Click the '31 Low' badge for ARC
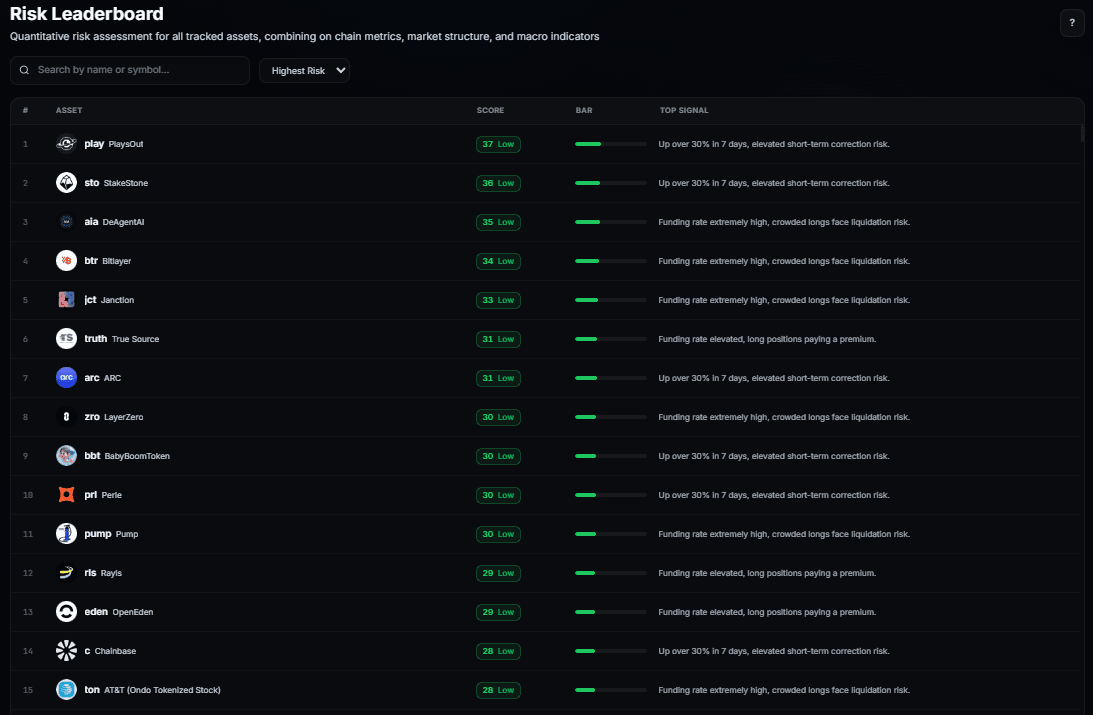Image resolution: width=1093 pixels, height=715 pixels. 498,378
